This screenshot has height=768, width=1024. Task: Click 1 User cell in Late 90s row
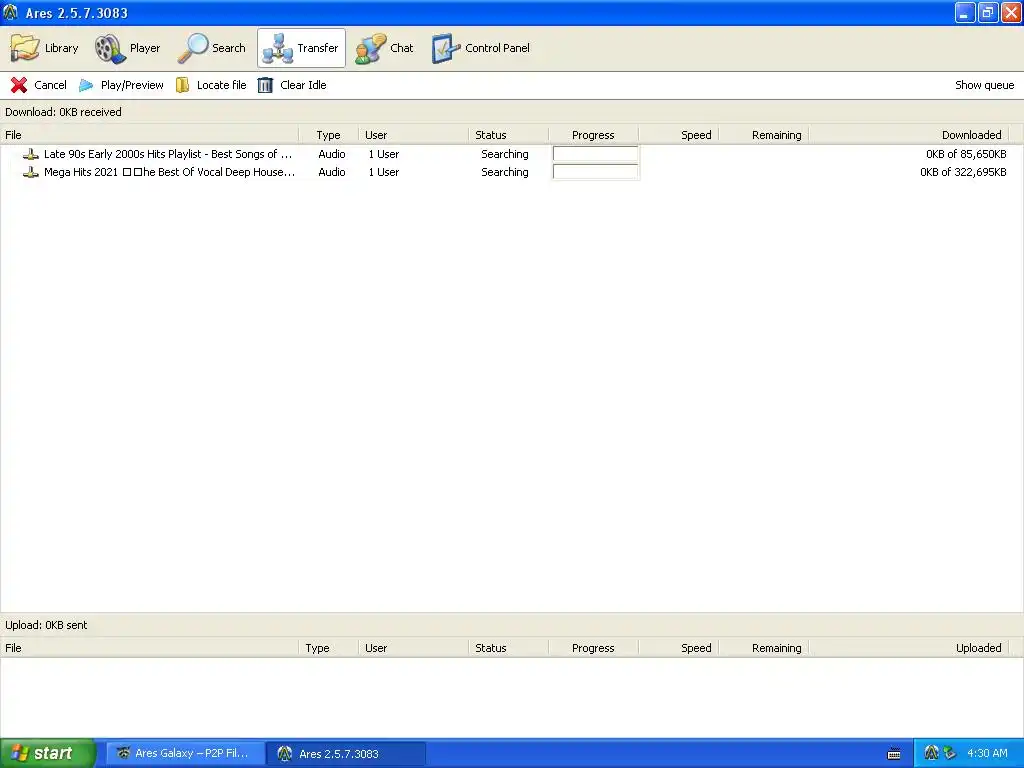point(384,154)
